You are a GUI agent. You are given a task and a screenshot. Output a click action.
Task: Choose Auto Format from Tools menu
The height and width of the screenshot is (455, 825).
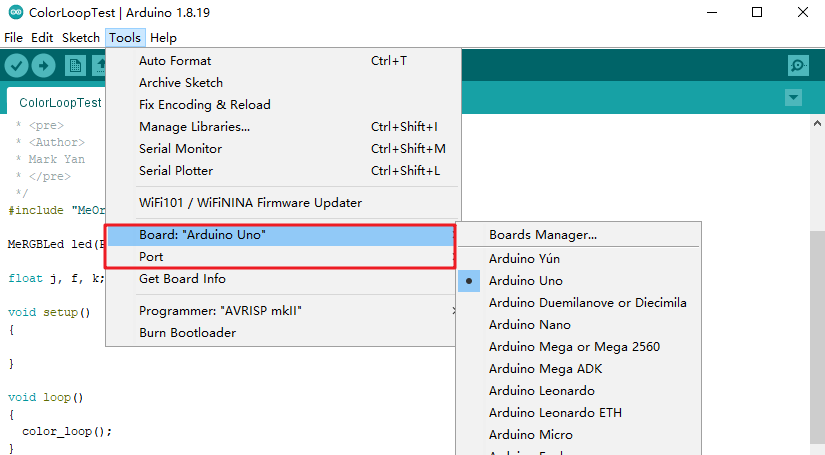click(x=284, y=60)
